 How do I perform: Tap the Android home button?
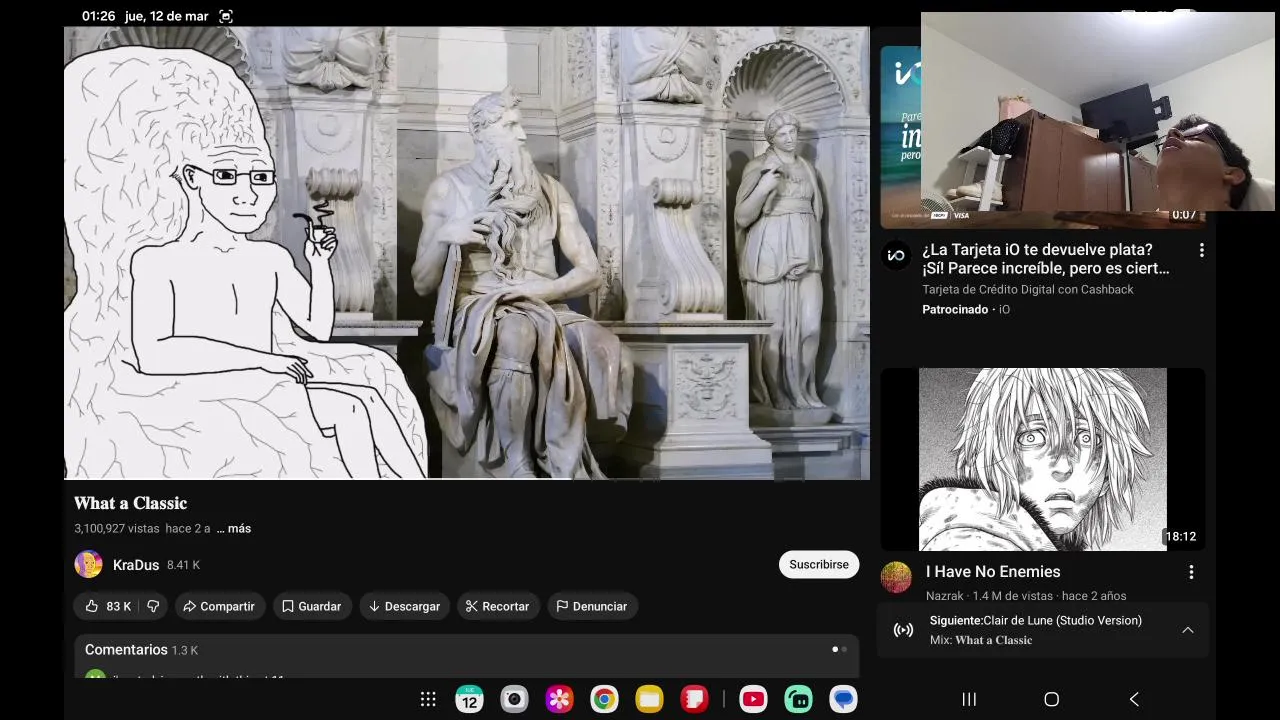1051,699
